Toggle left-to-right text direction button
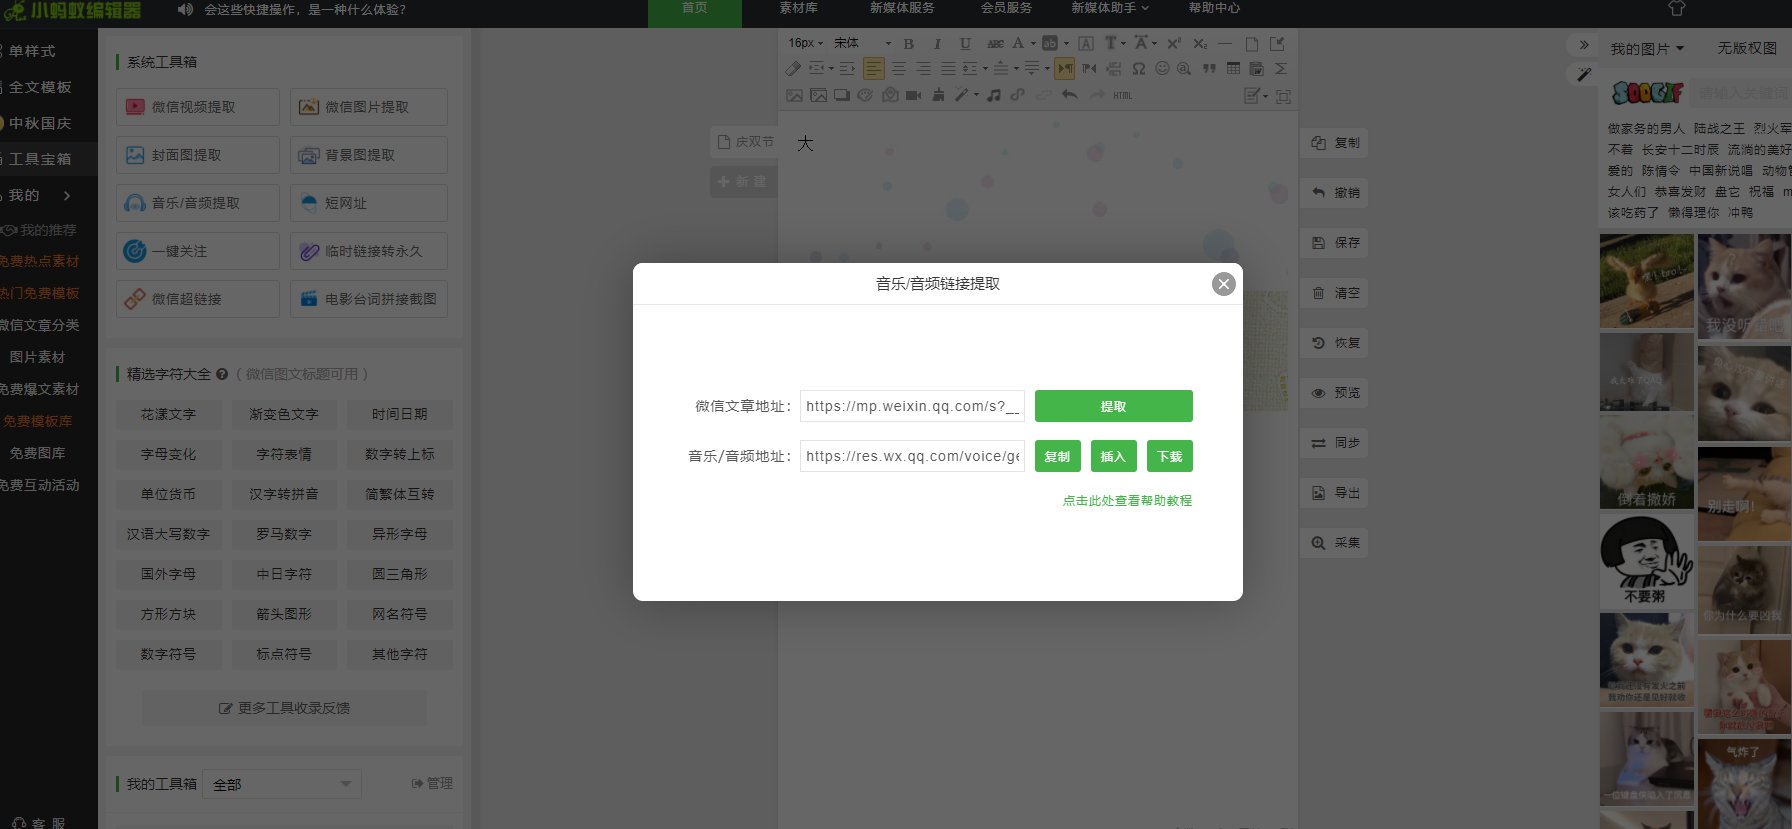 coord(1064,68)
